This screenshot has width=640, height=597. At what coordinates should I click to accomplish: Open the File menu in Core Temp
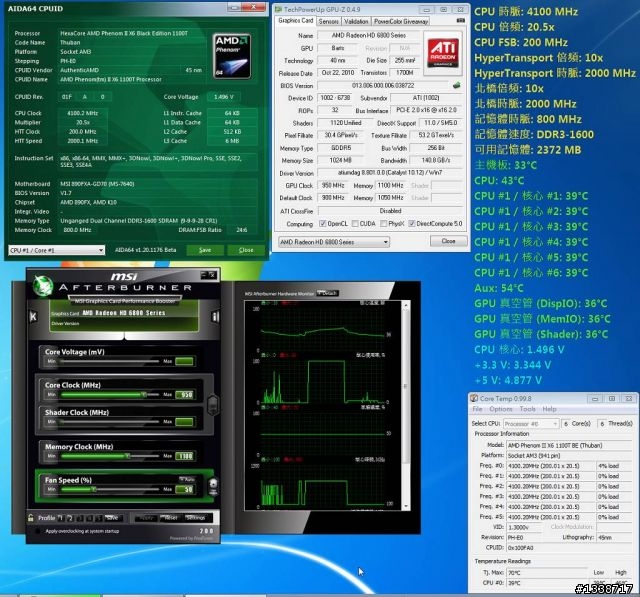477,409
